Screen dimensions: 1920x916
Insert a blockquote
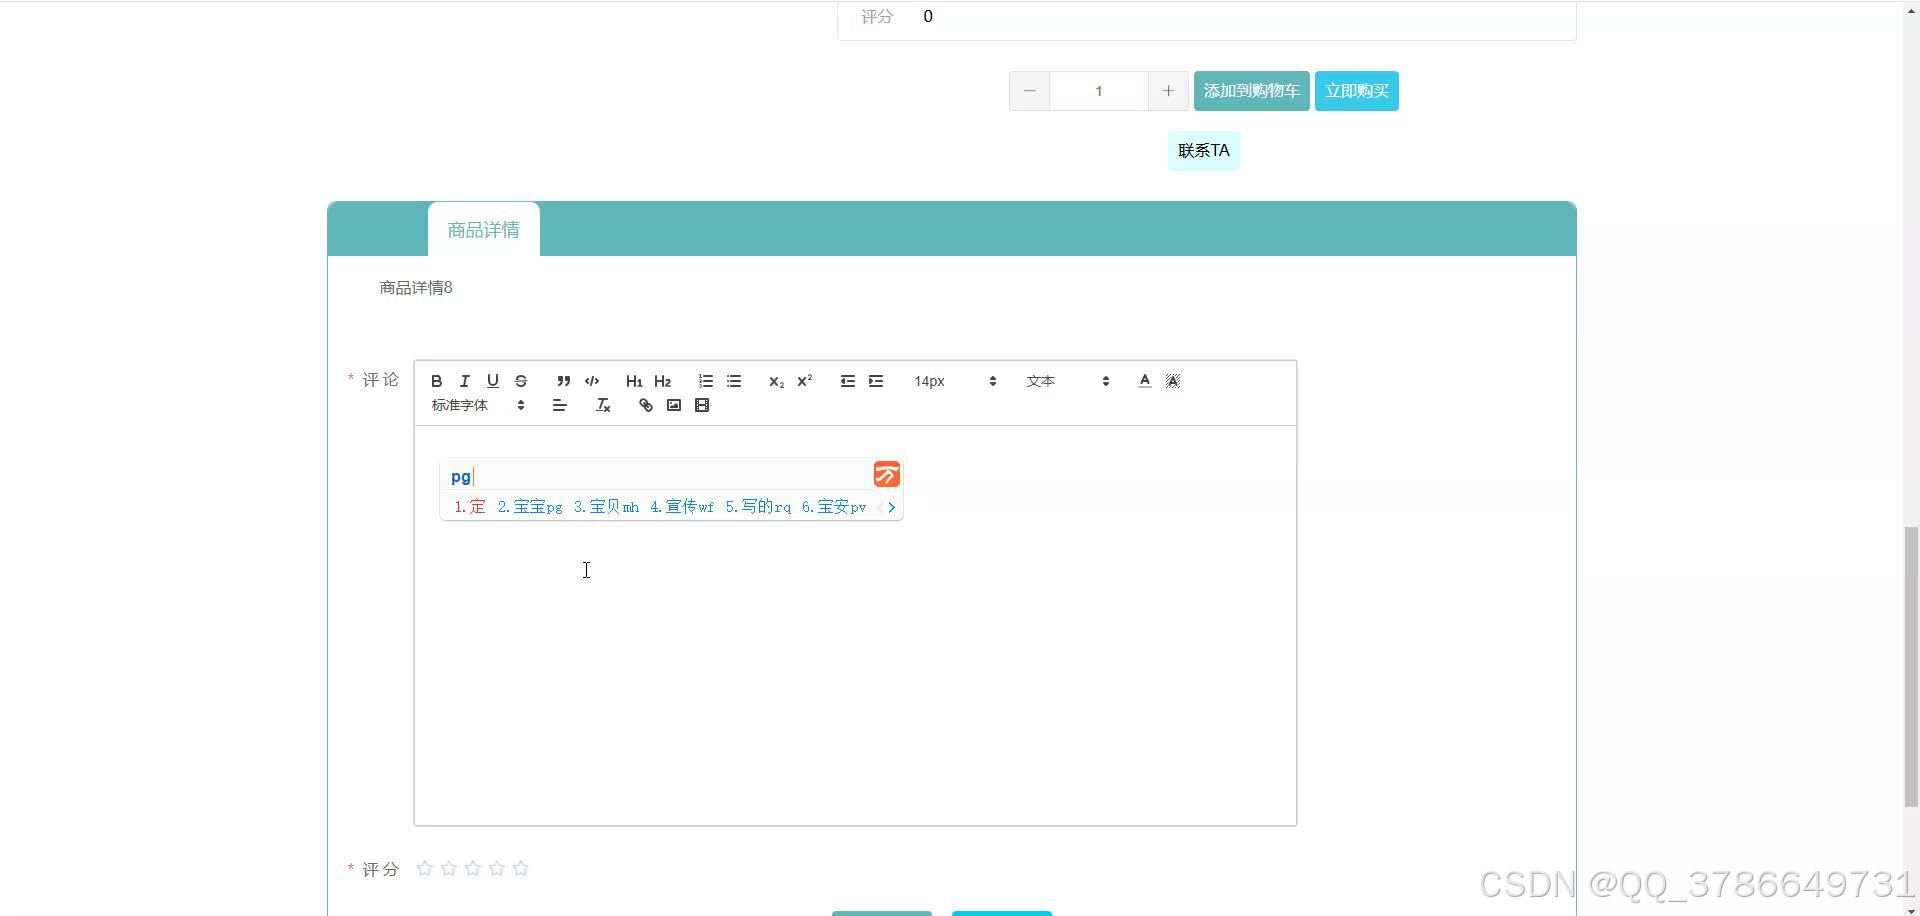[x=563, y=381]
